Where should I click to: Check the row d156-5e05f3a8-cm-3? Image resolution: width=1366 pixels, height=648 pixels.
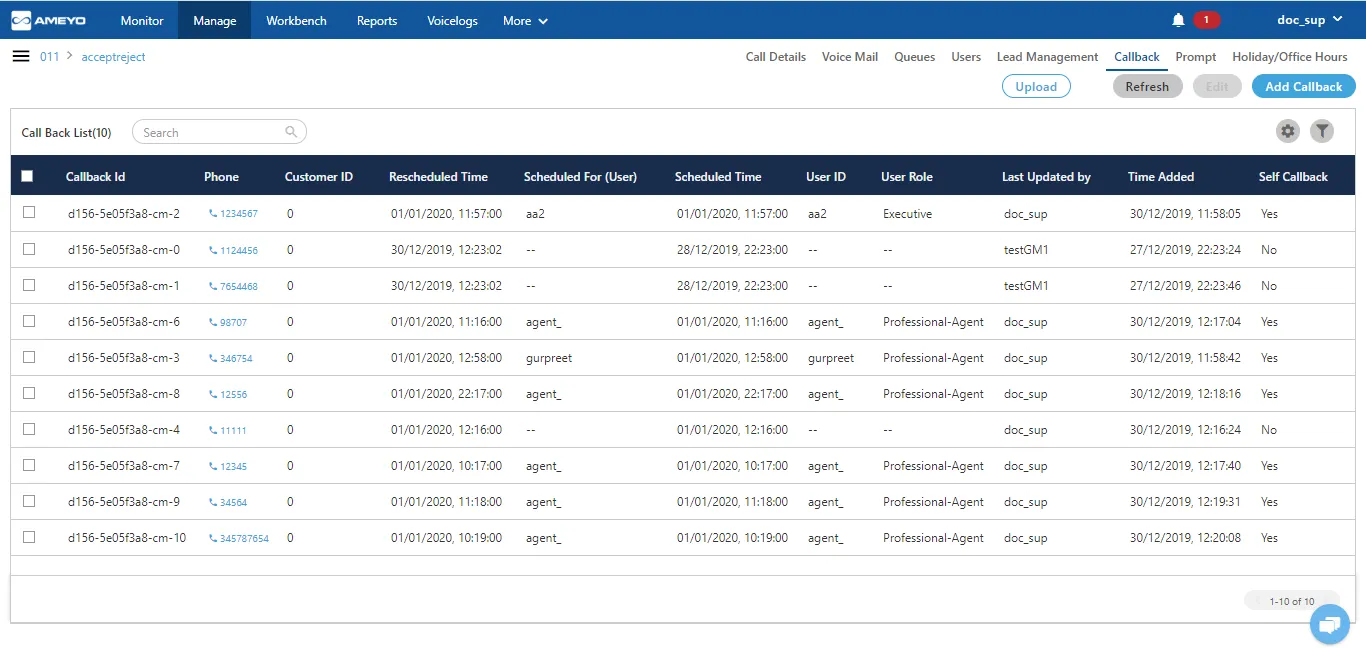point(29,356)
